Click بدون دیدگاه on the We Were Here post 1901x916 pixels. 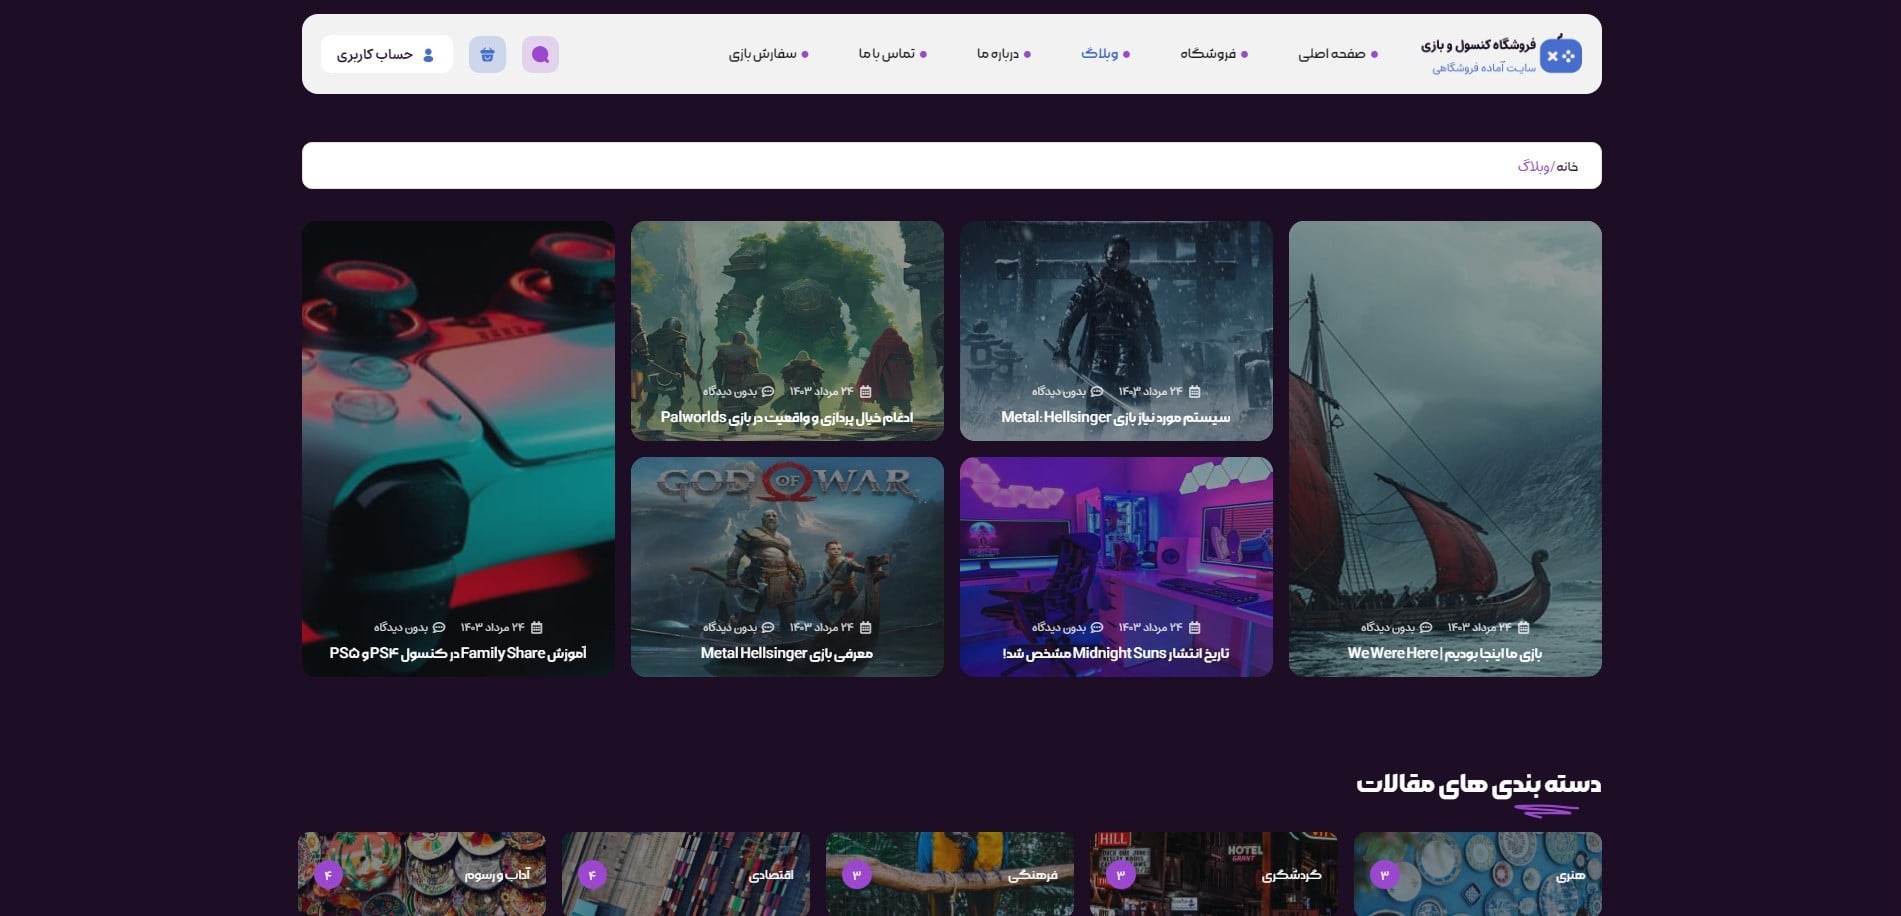(x=1388, y=627)
